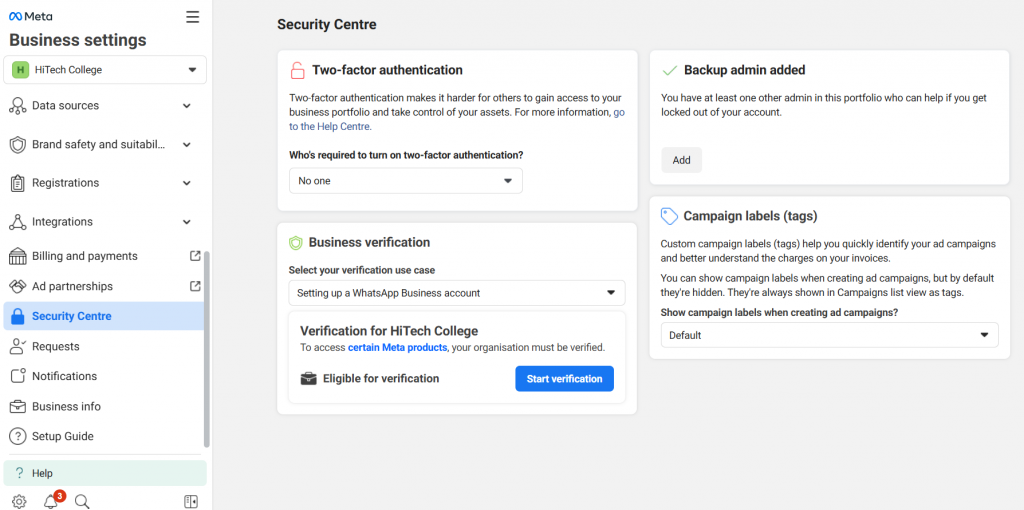1024x510 pixels.
Task: Click the search magnifier icon
Action: click(x=82, y=502)
